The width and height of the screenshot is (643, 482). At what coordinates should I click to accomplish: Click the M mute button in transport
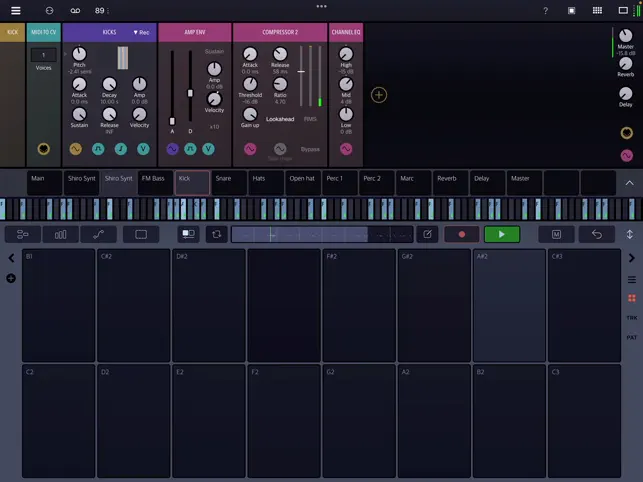click(x=556, y=234)
